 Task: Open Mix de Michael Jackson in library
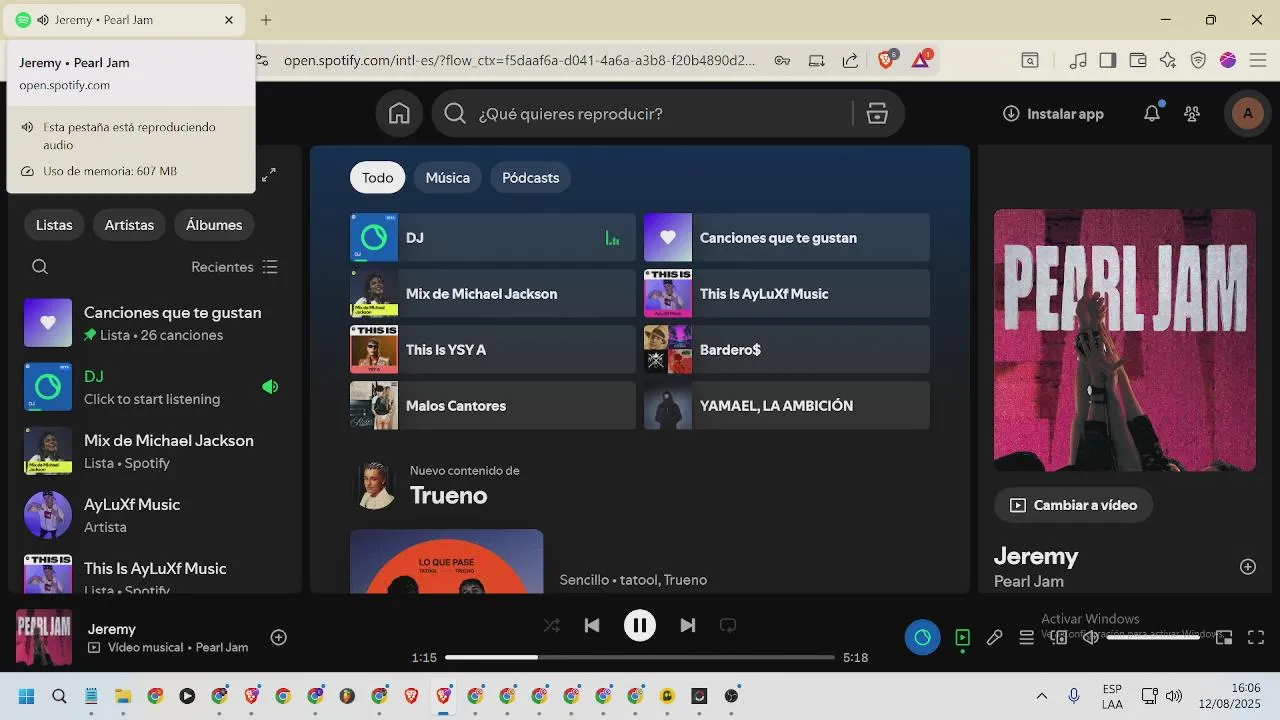(x=154, y=451)
